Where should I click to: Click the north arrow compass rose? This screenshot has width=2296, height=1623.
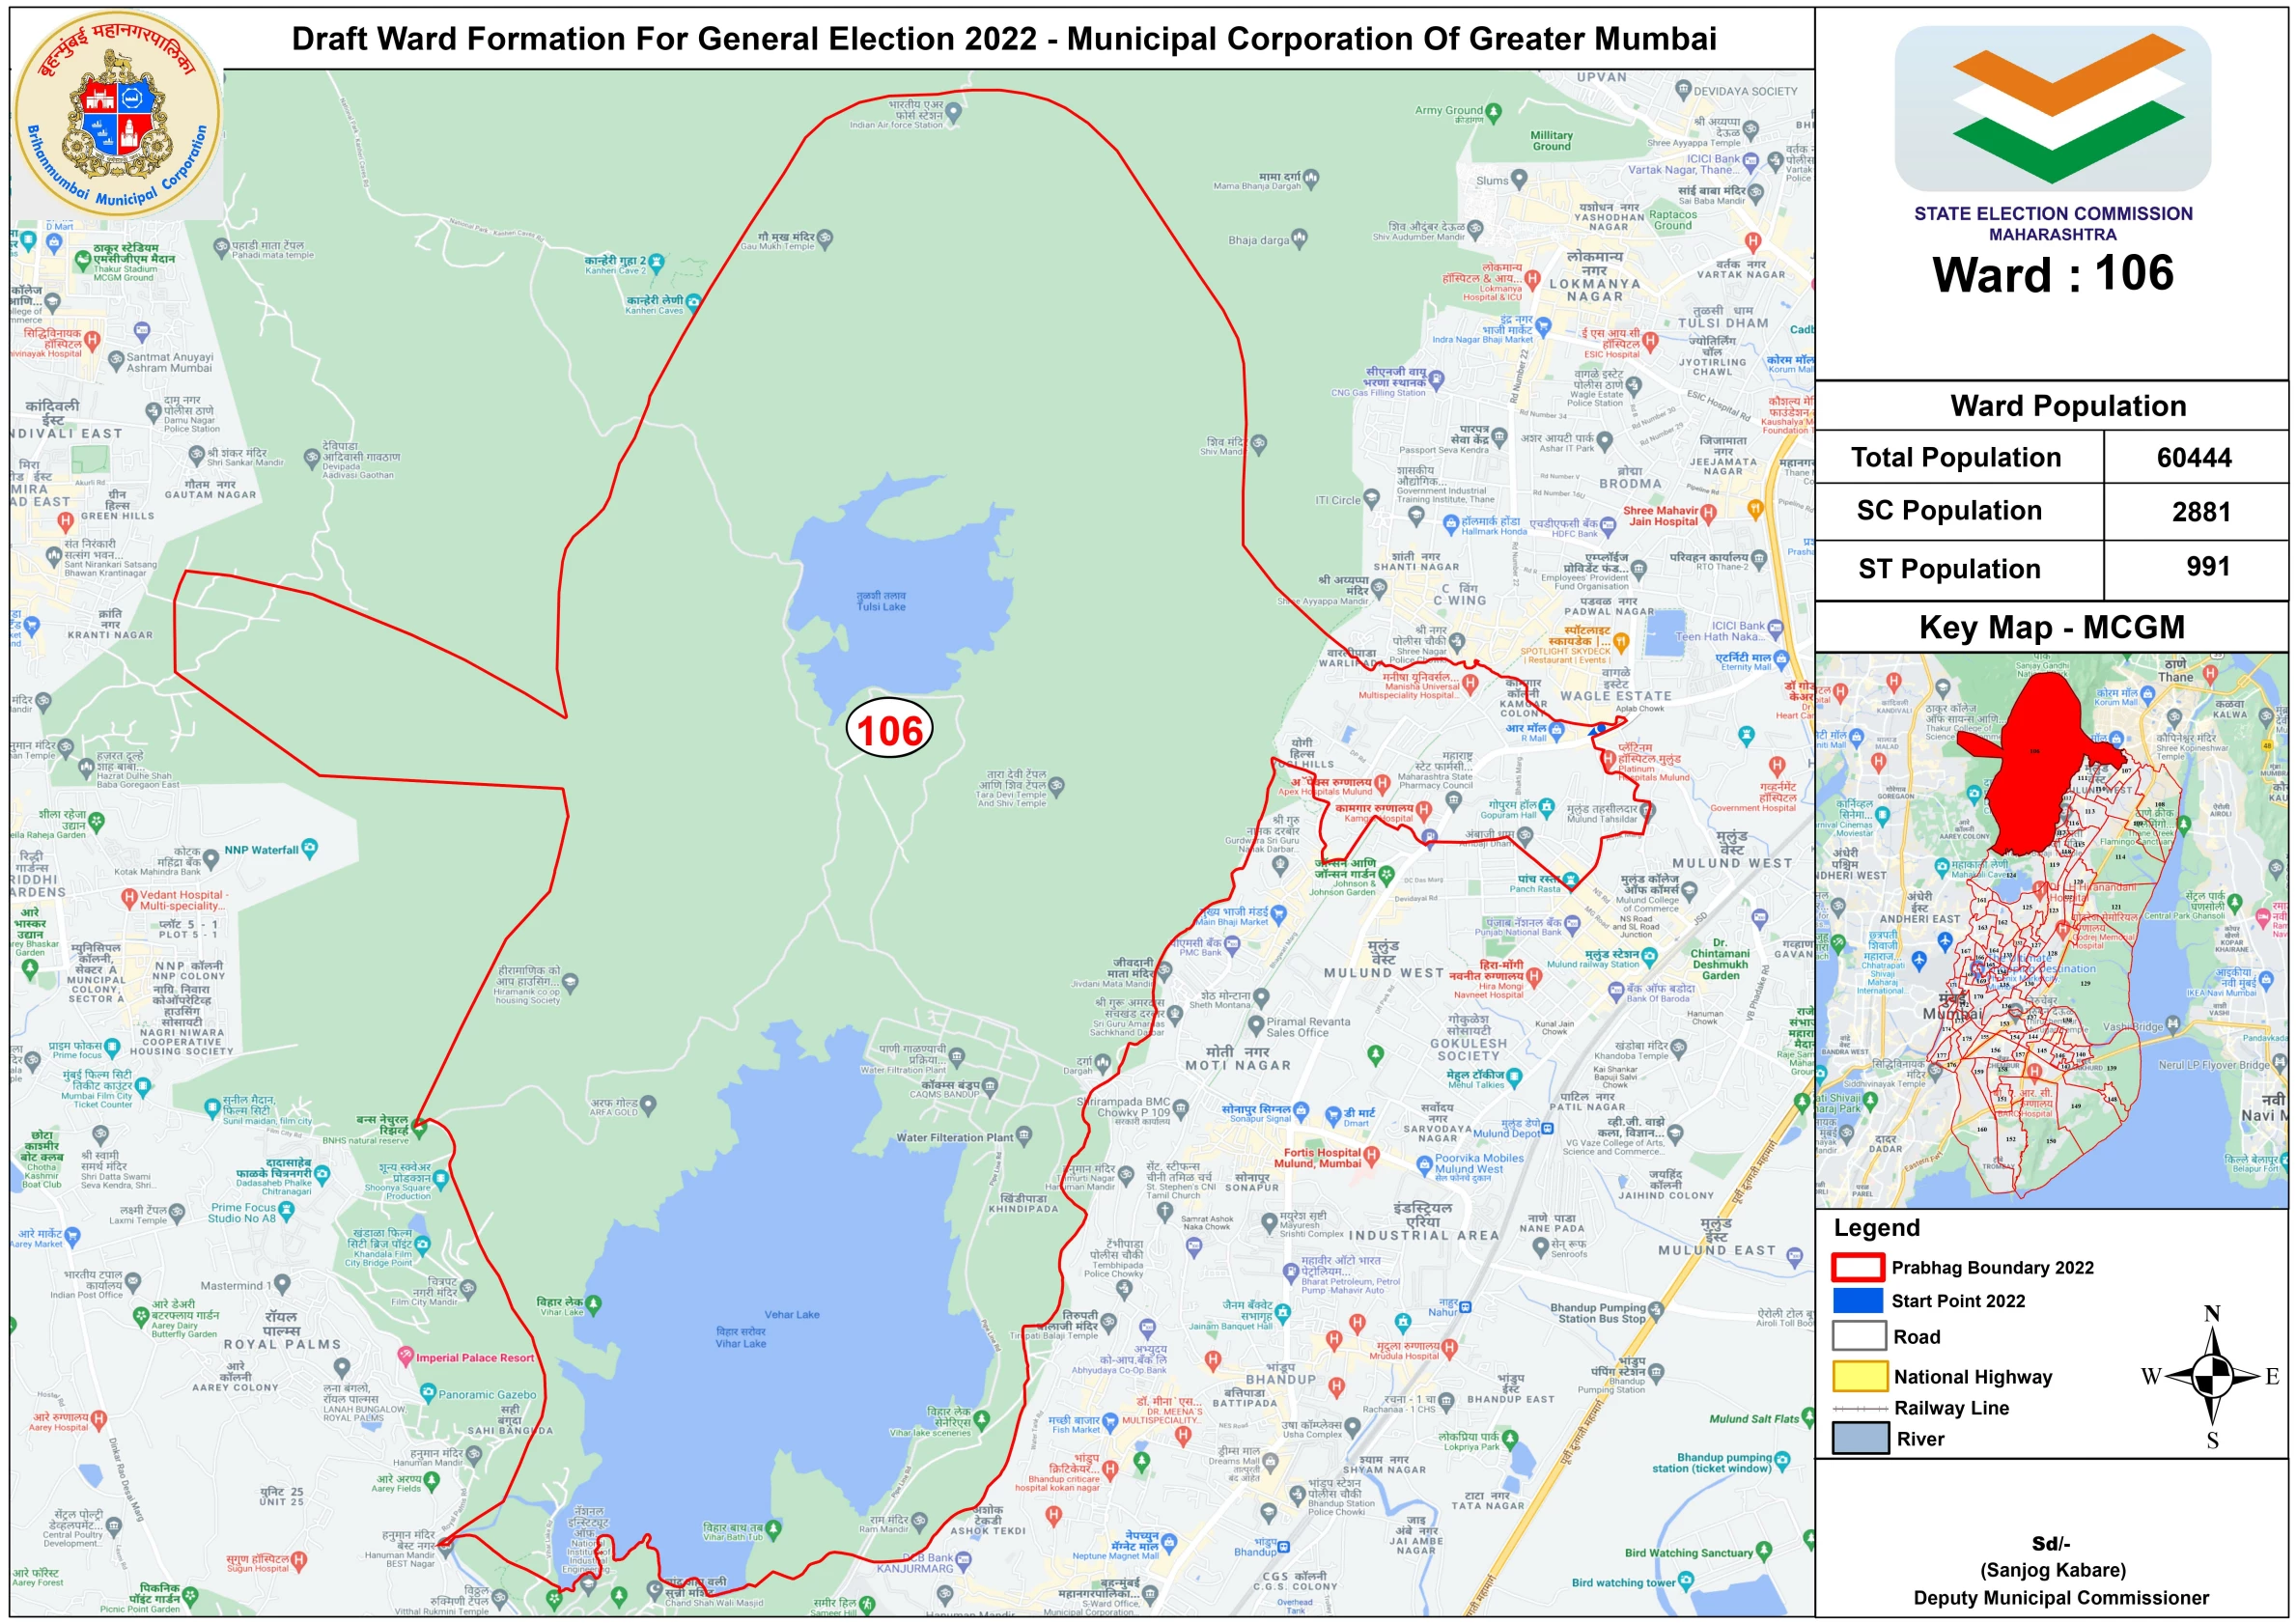pos(2212,1377)
